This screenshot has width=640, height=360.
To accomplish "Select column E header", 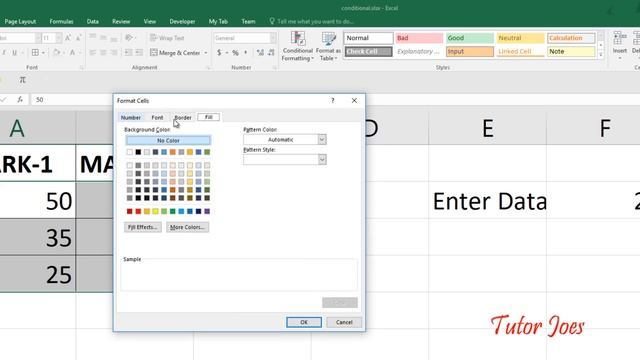I will pyautogui.click(x=487, y=128).
